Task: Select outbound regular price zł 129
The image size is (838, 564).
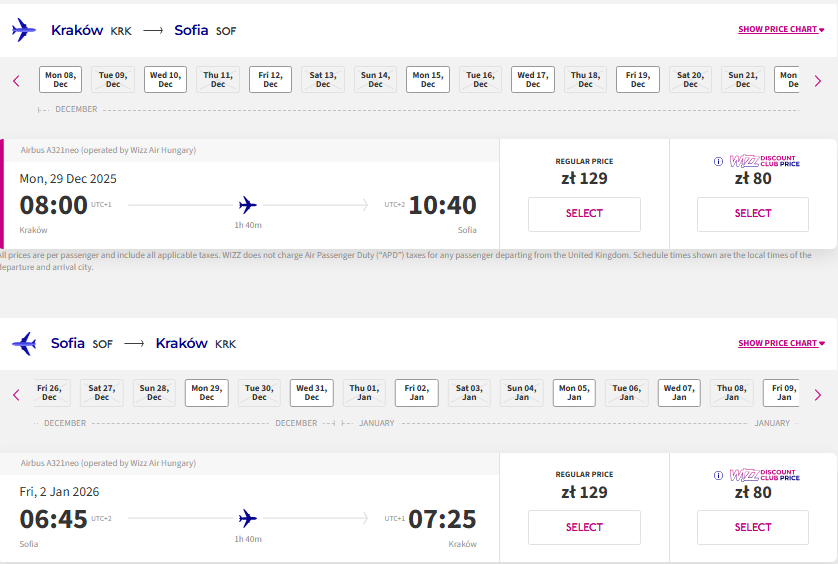Action: point(584,214)
